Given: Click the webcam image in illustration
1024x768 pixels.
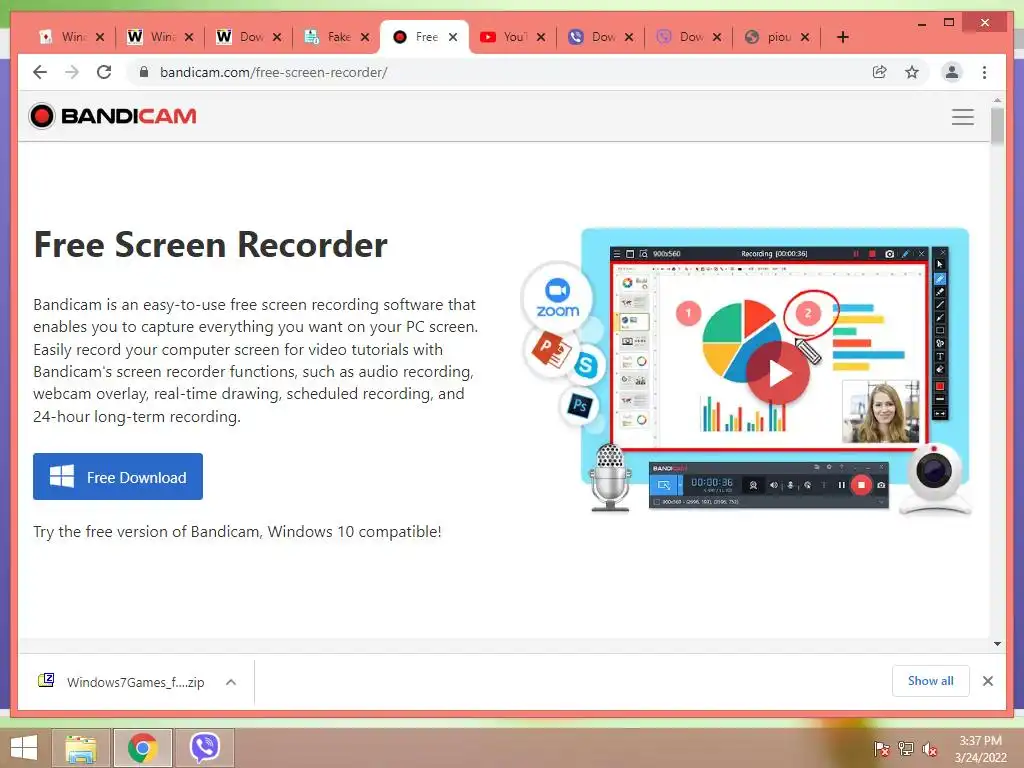Looking at the screenshot, I should coord(935,478).
